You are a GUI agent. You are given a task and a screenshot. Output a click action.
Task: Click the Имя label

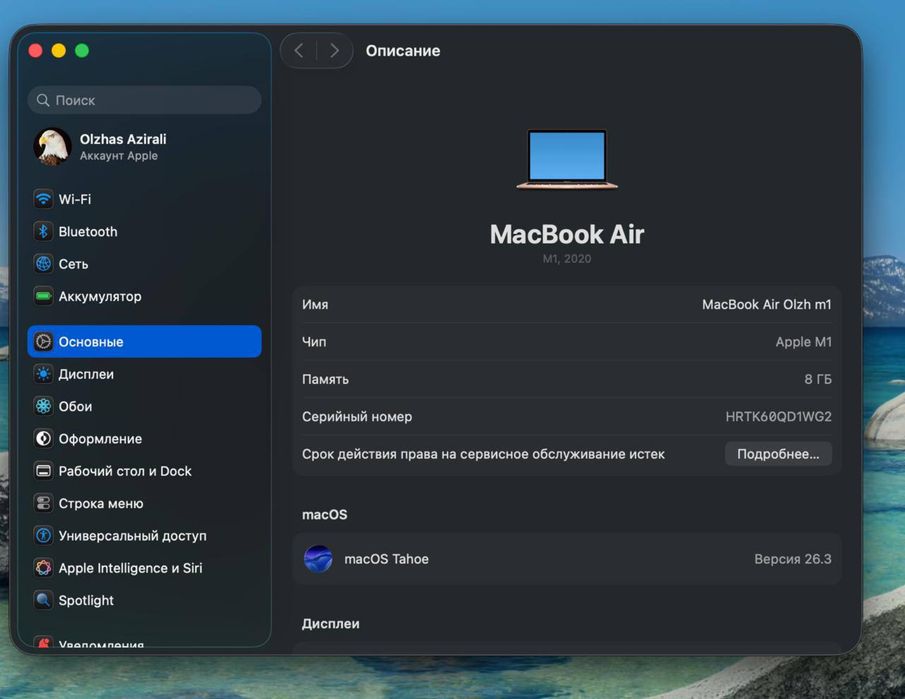click(x=315, y=304)
